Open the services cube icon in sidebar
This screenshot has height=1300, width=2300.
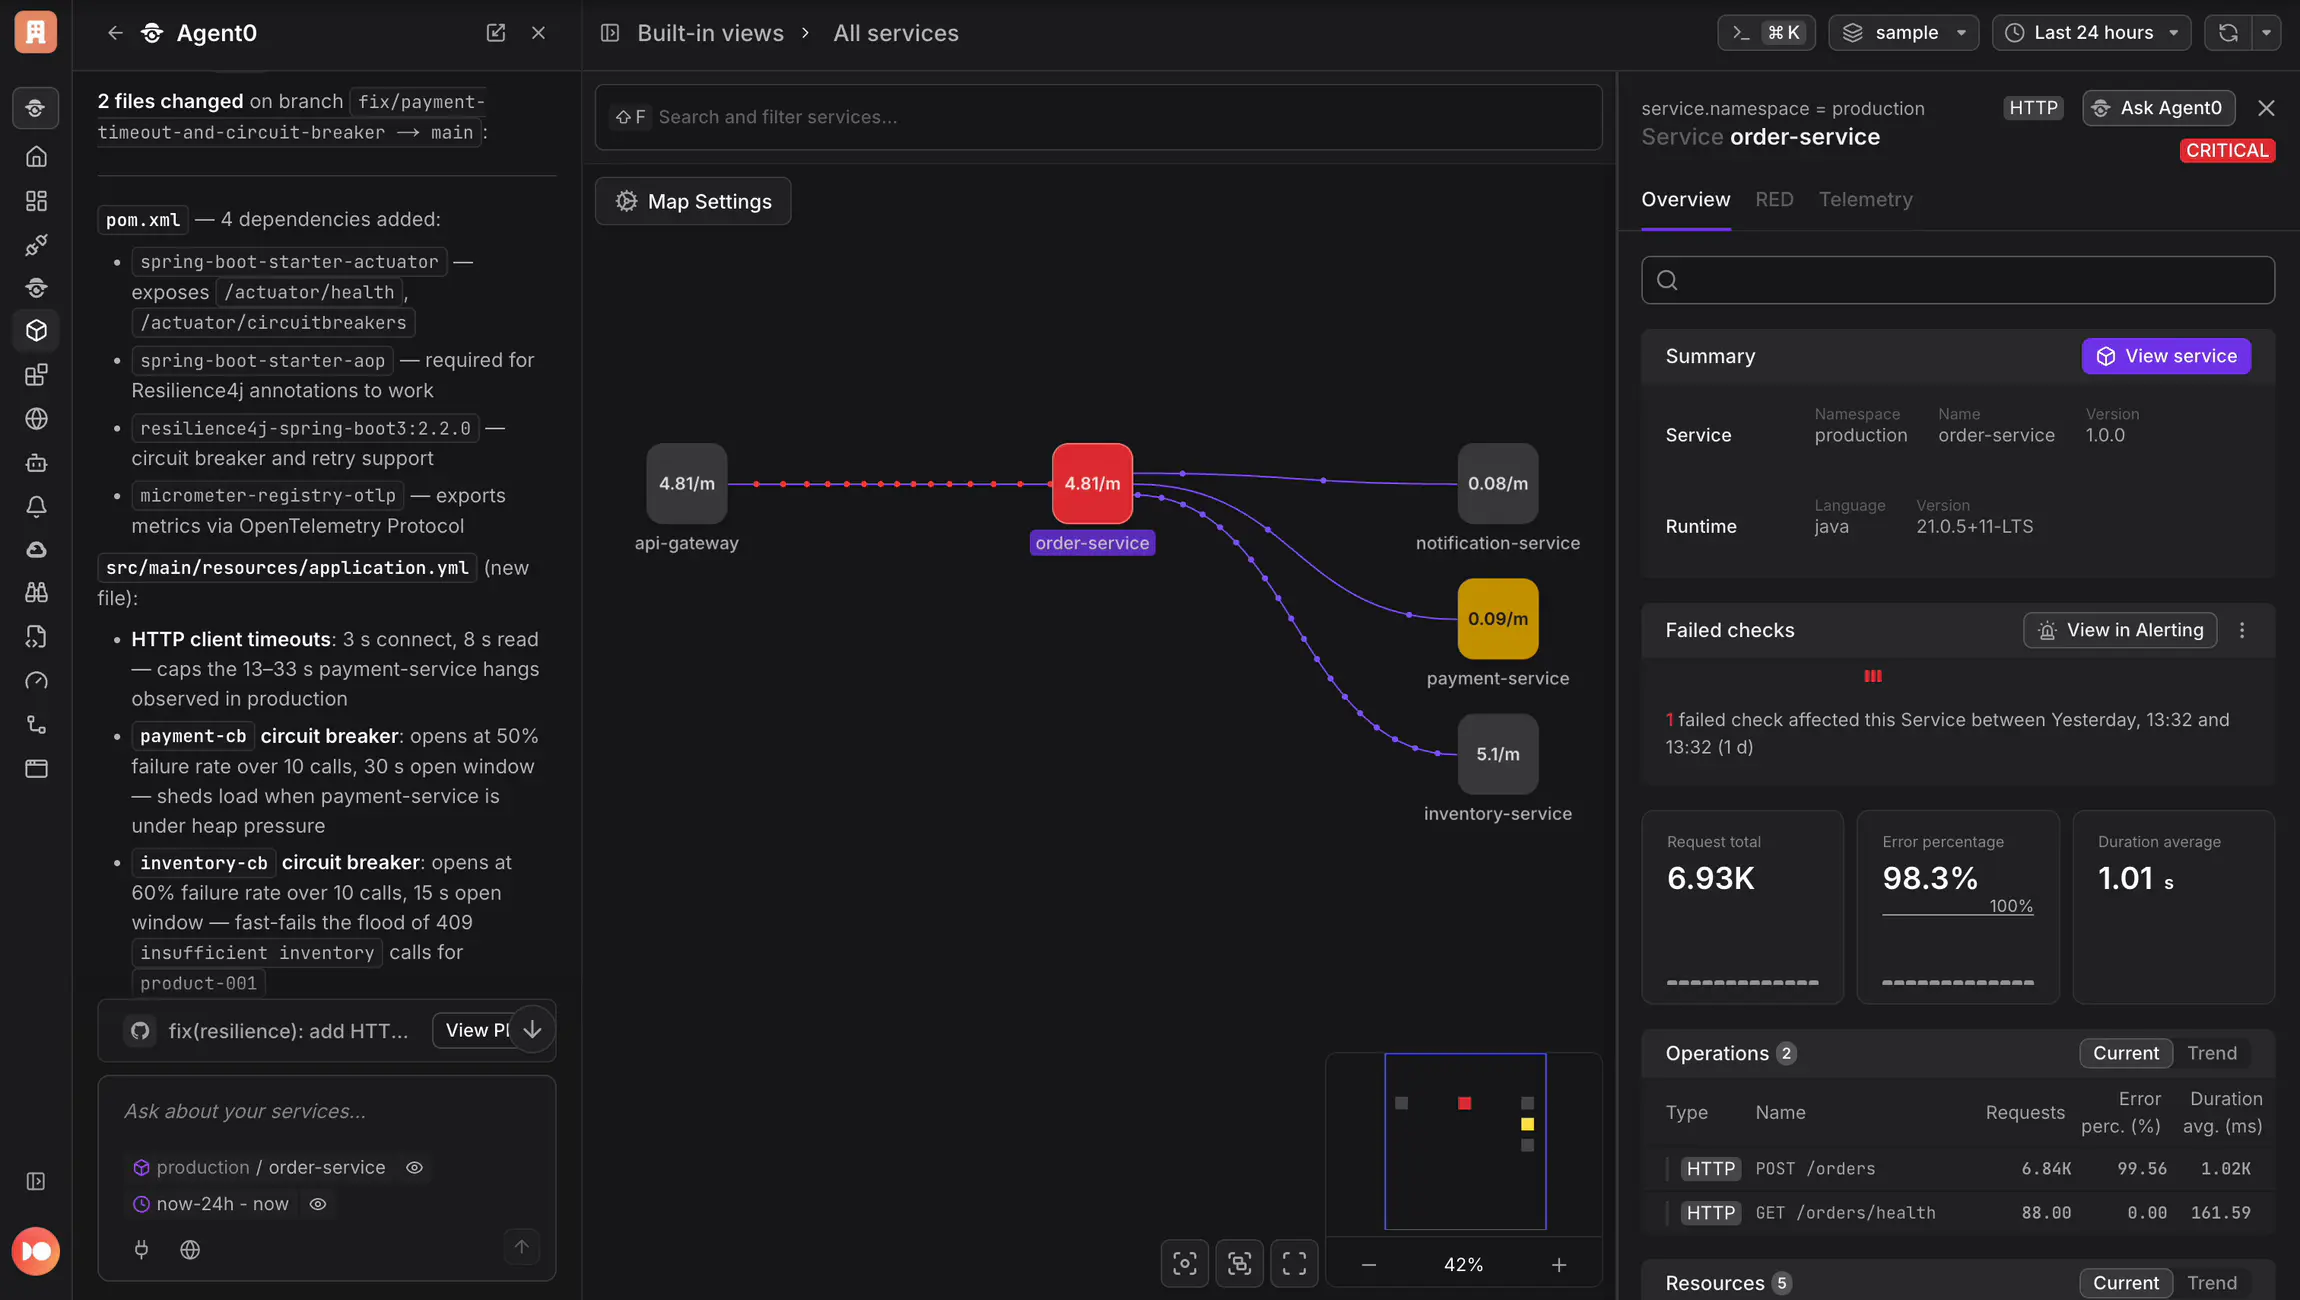[x=36, y=331]
